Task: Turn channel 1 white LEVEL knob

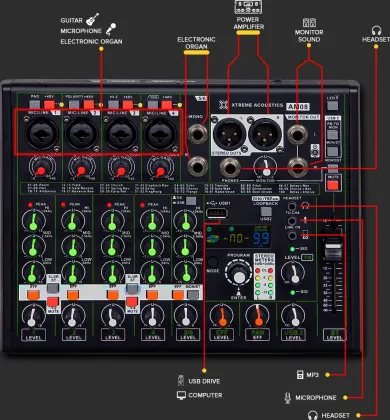Action: [32, 317]
